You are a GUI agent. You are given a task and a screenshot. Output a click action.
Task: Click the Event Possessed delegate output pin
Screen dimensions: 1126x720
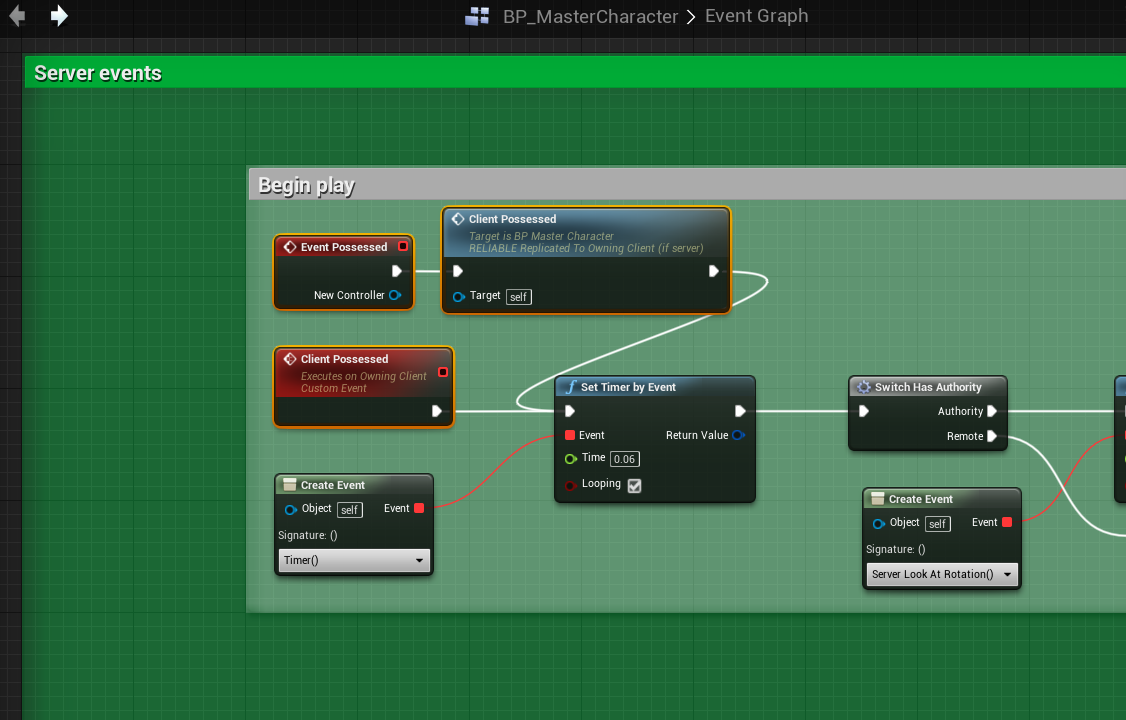403,246
